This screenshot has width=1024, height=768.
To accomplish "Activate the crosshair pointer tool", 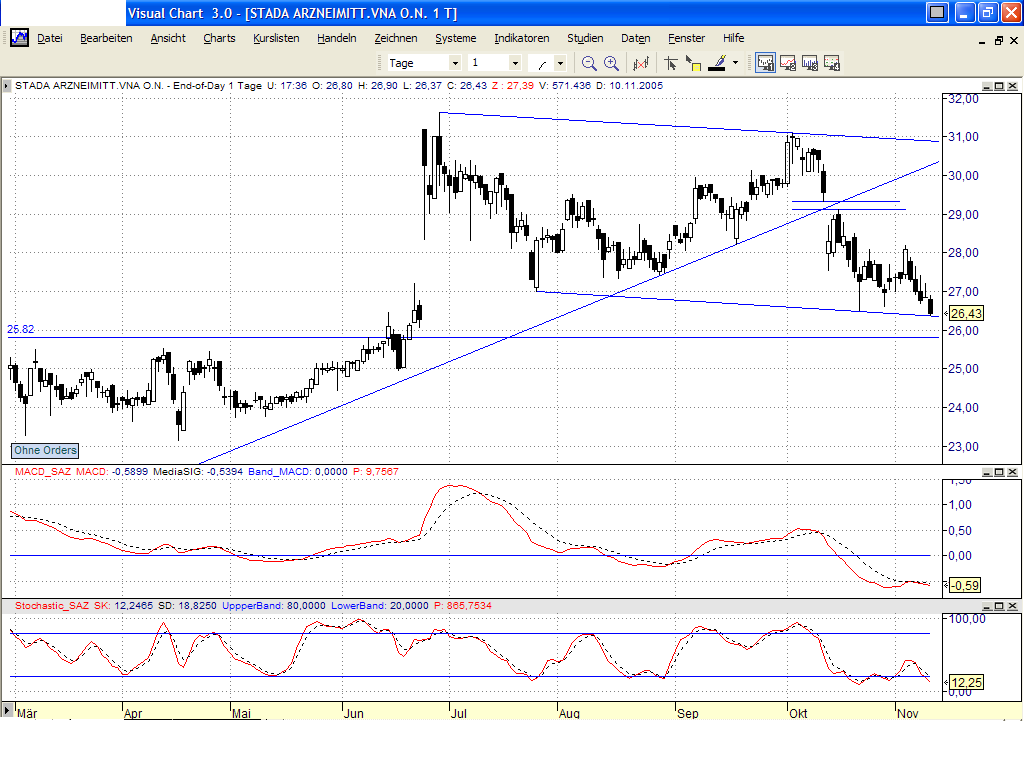I will click(672, 62).
